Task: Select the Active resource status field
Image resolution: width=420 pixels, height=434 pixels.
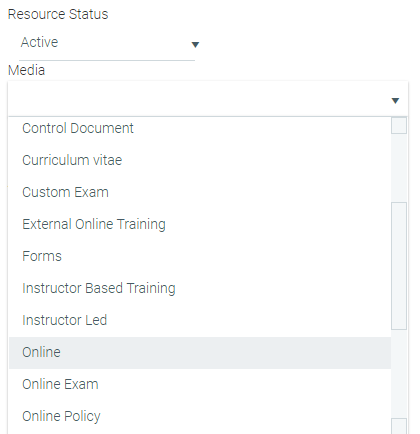Action: [107, 43]
